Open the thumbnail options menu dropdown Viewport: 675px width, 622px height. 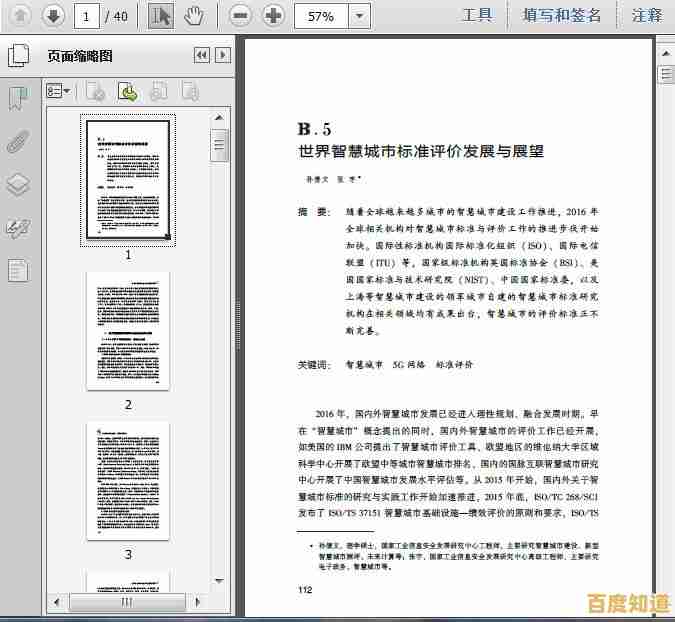pos(58,91)
